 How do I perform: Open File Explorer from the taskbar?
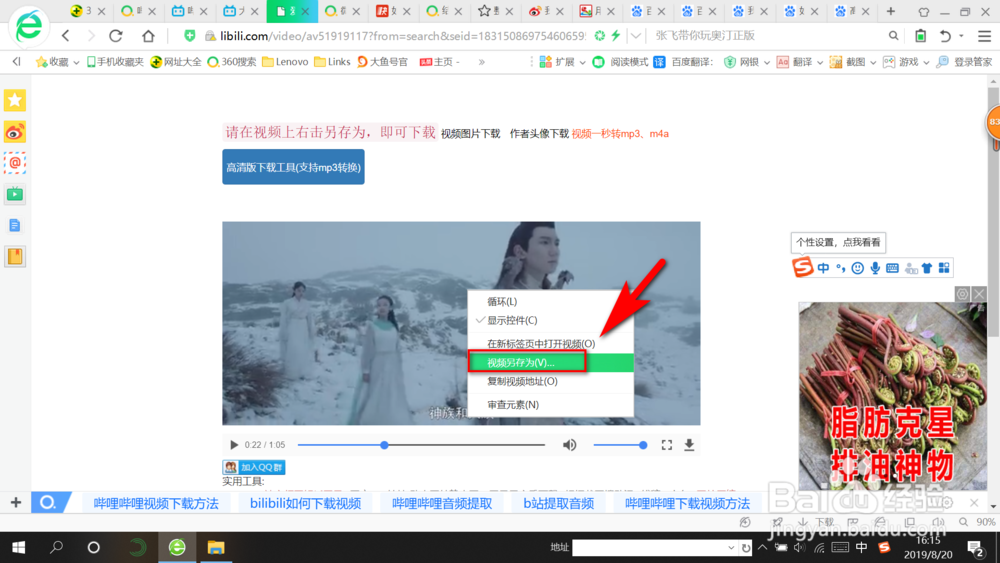click(216, 548)
